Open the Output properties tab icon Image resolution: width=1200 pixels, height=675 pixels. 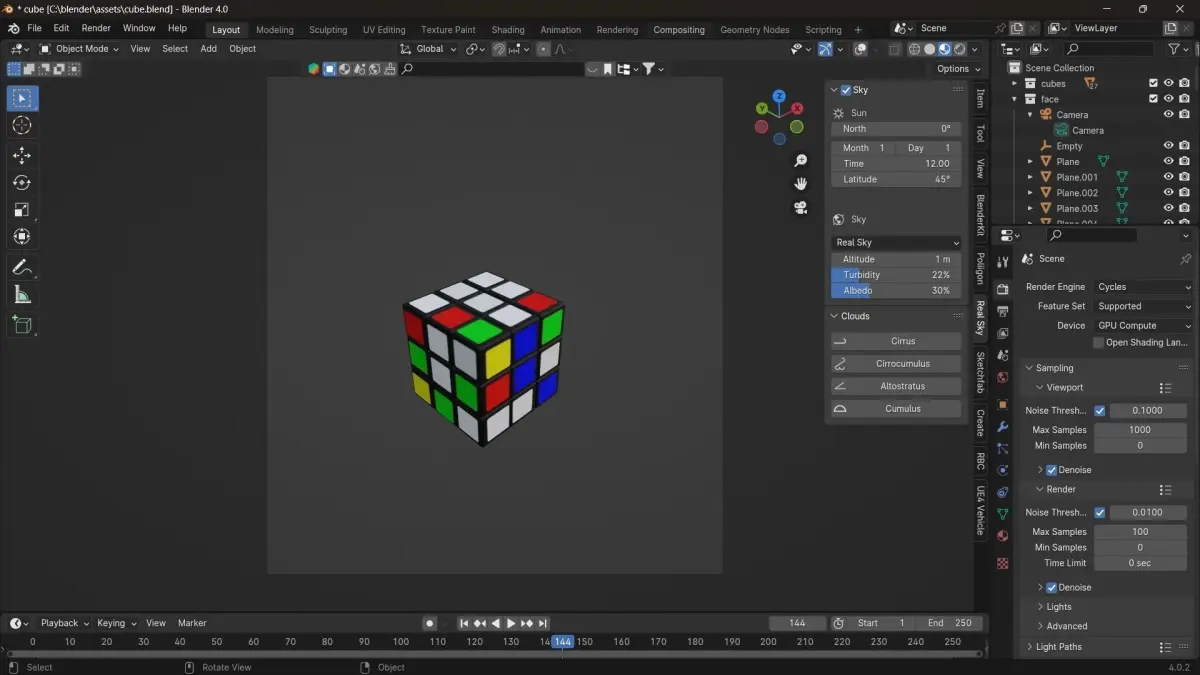click(x=1003, y=311)
